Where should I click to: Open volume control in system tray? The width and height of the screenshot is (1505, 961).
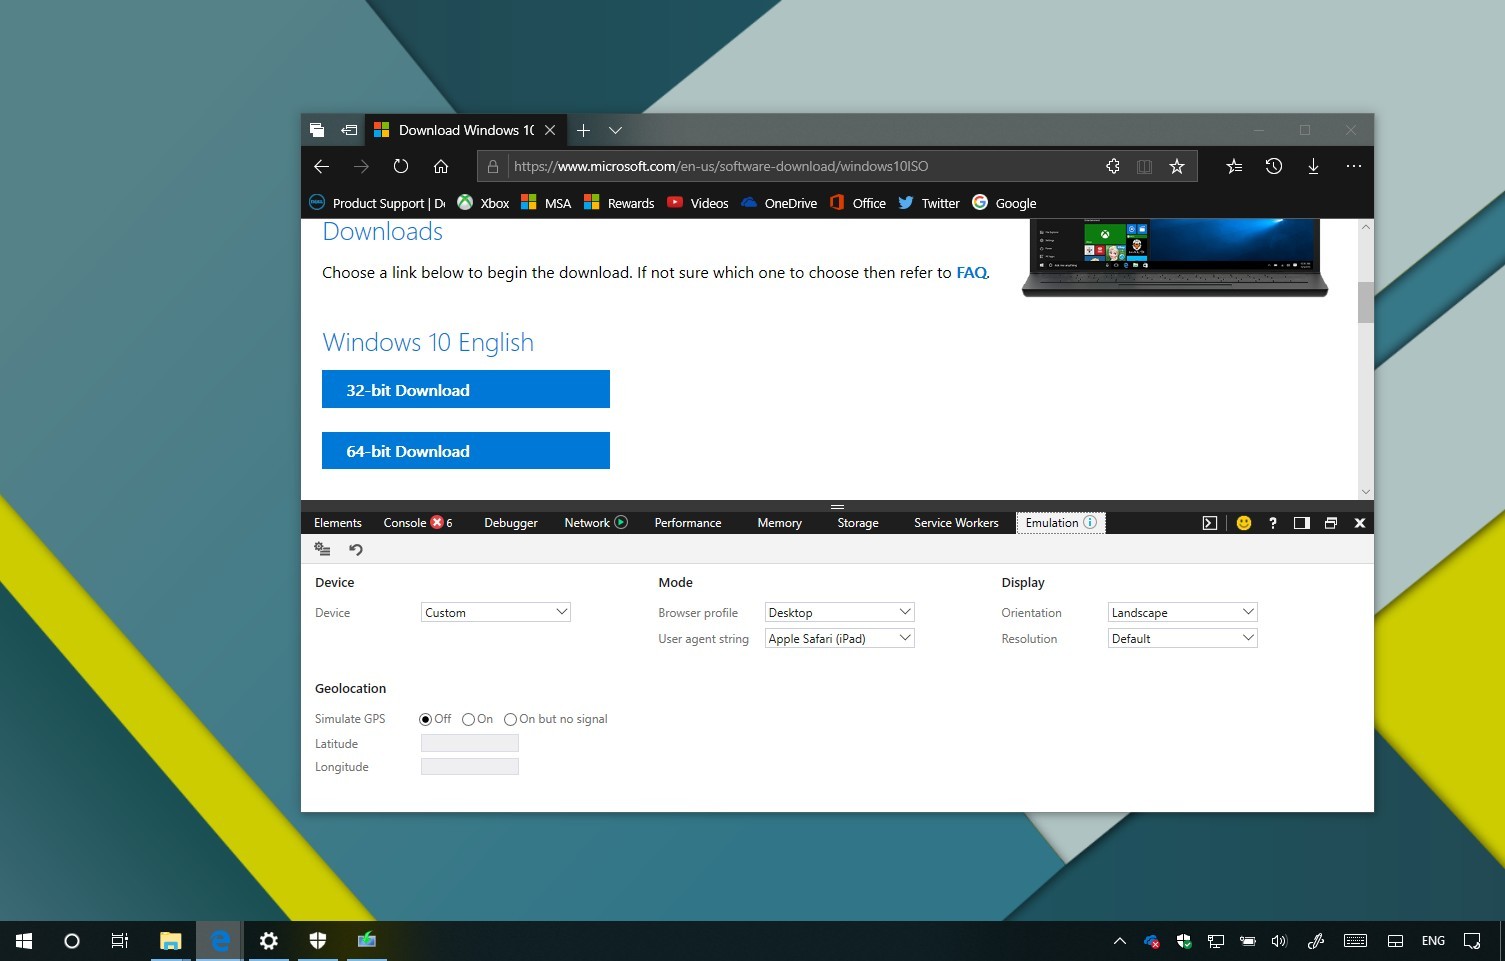(x=1279, y=941)
